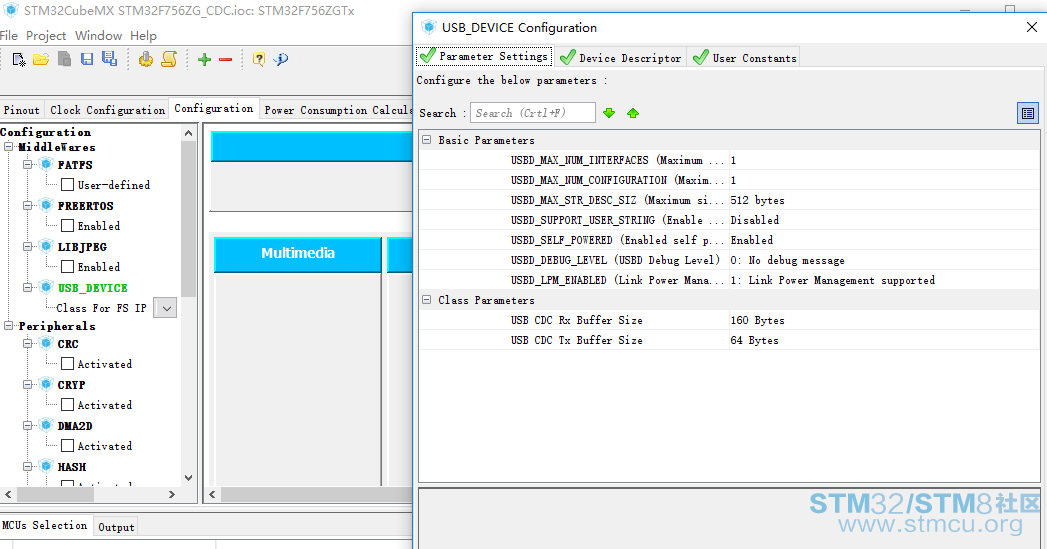Collapse the USB_DEVICE tree node
The width and height of the screenshot is (1047, 549).
point(28,287)
